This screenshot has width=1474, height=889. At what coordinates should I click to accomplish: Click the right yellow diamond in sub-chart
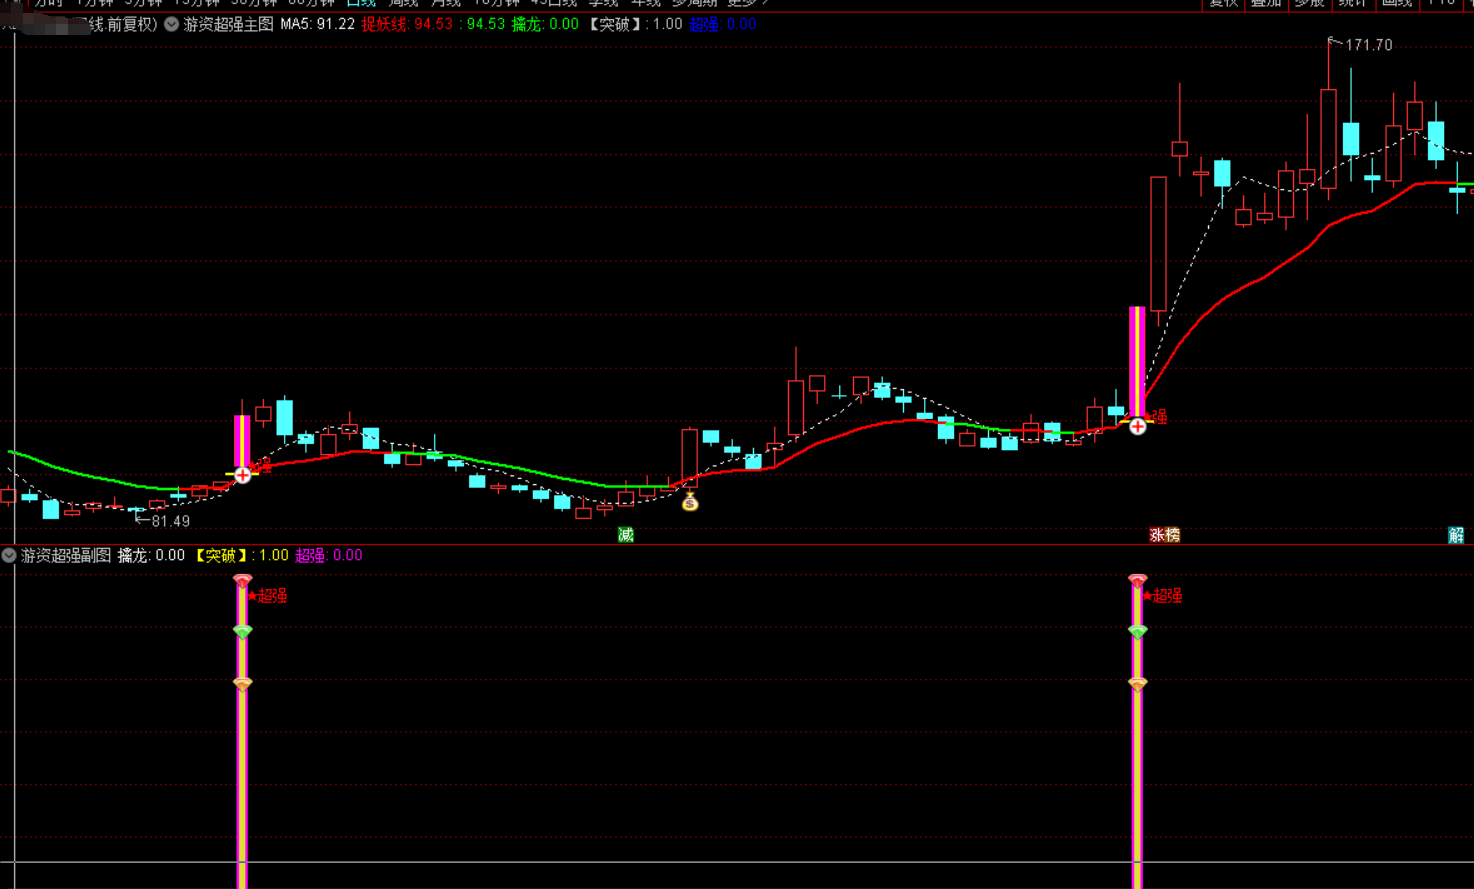[x=1138, y=683]
